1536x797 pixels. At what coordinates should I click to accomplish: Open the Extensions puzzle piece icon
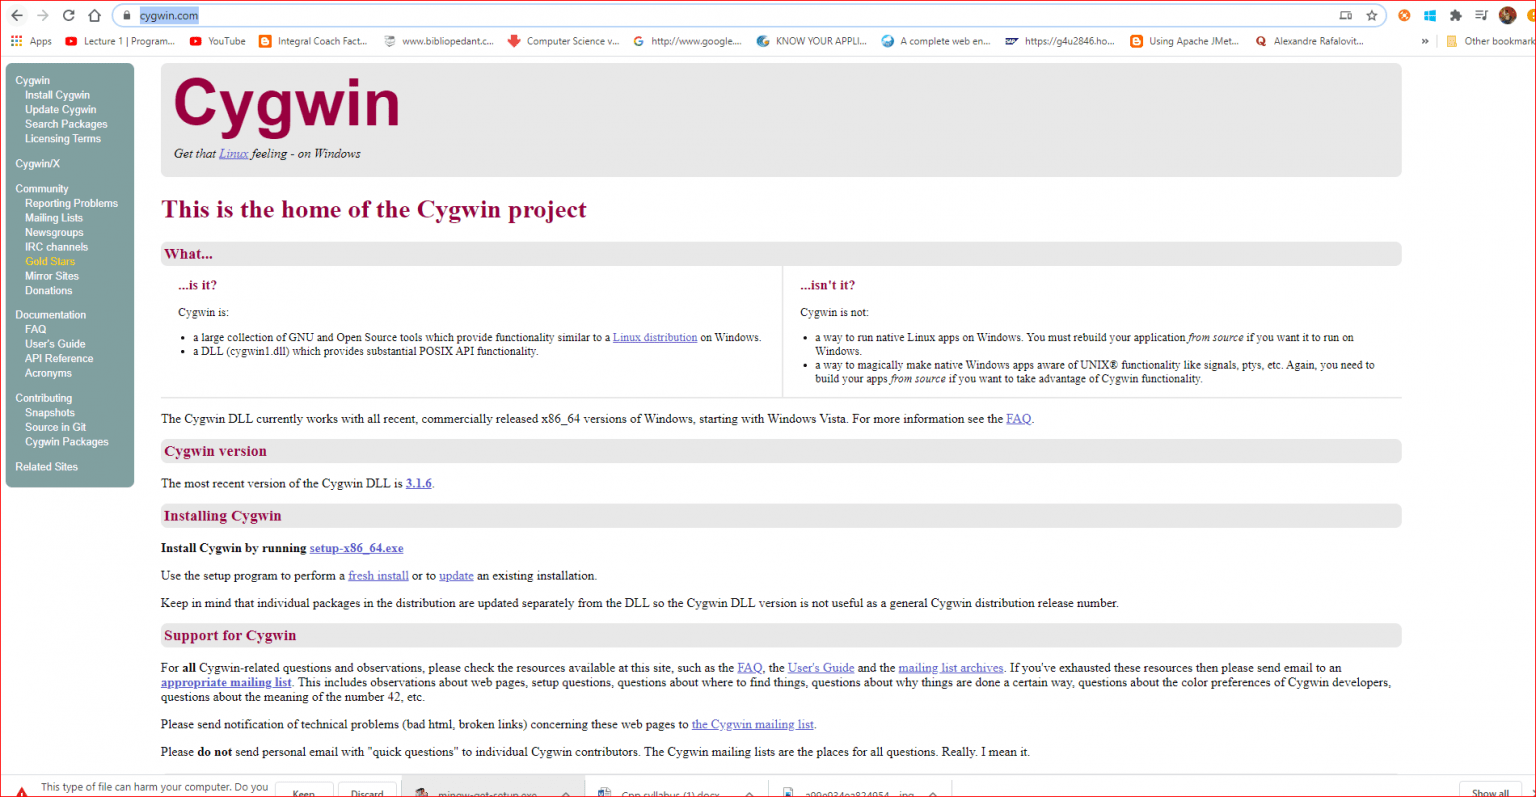1455,15
